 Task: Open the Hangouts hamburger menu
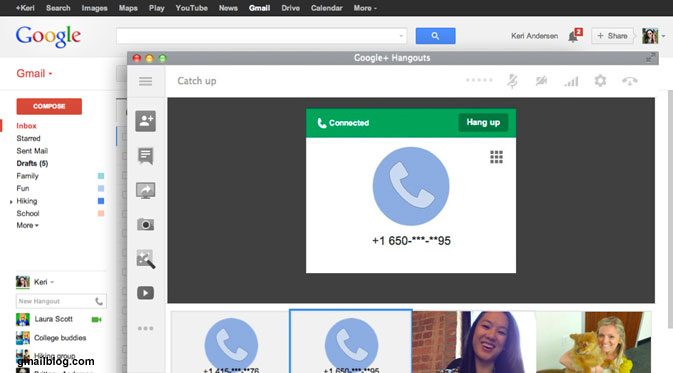(x=146, y=81)
